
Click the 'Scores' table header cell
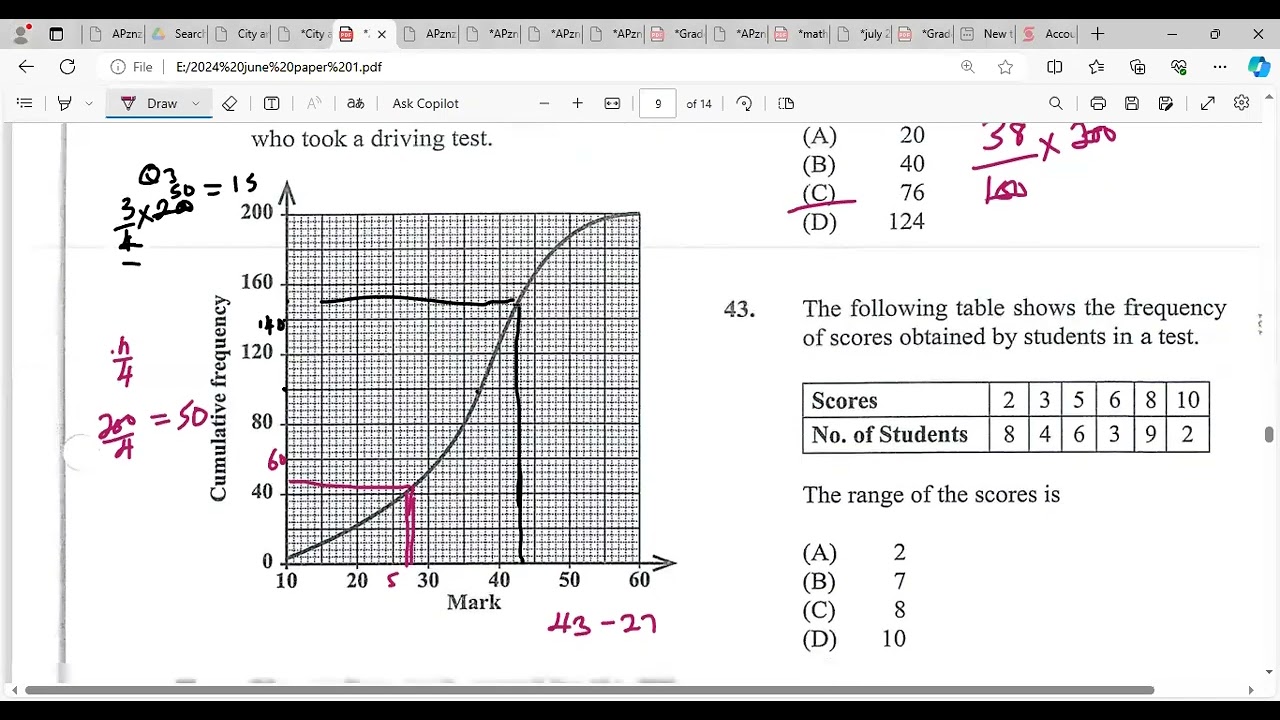[x=895, y=400]
